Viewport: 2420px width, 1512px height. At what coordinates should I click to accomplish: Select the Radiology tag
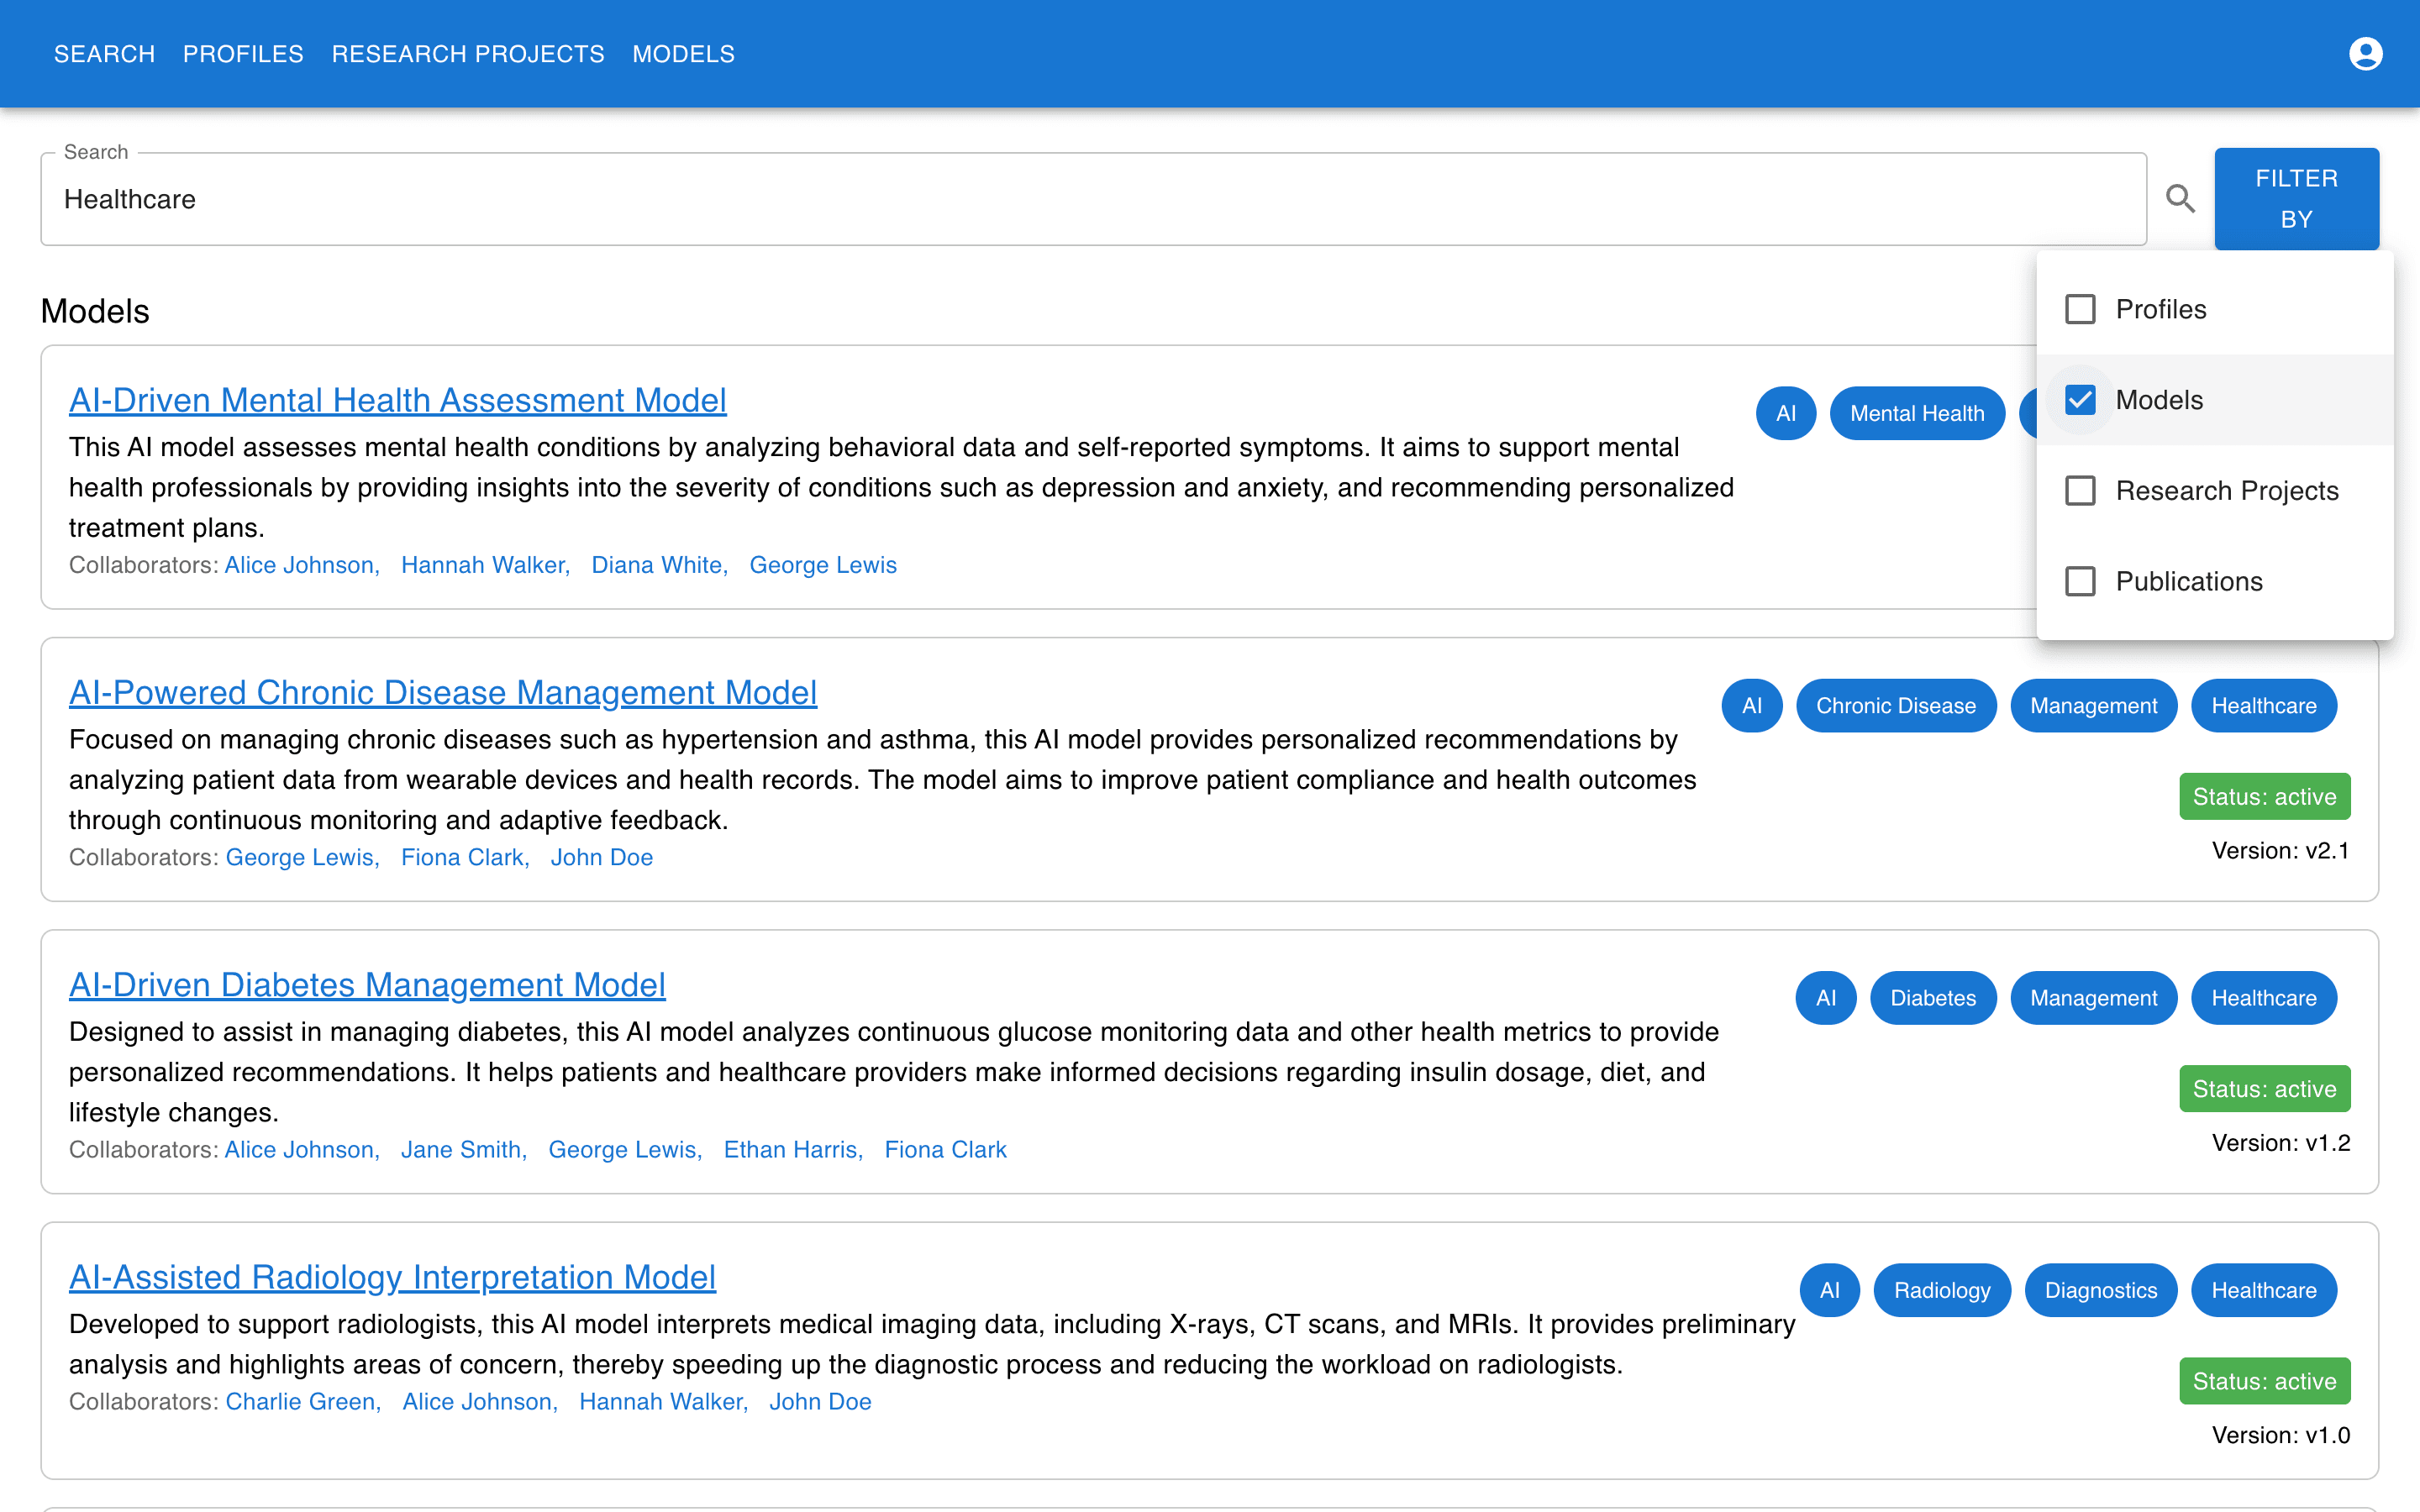pos(1941,1290)
